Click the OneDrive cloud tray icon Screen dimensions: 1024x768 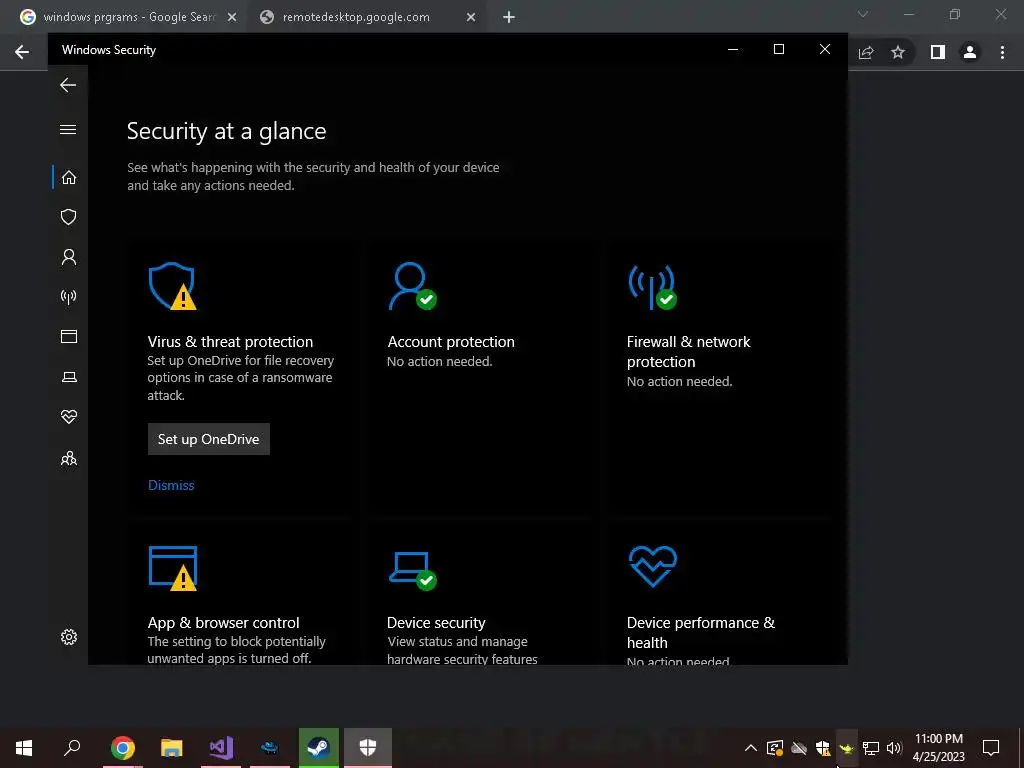click(x=799, y=748)
